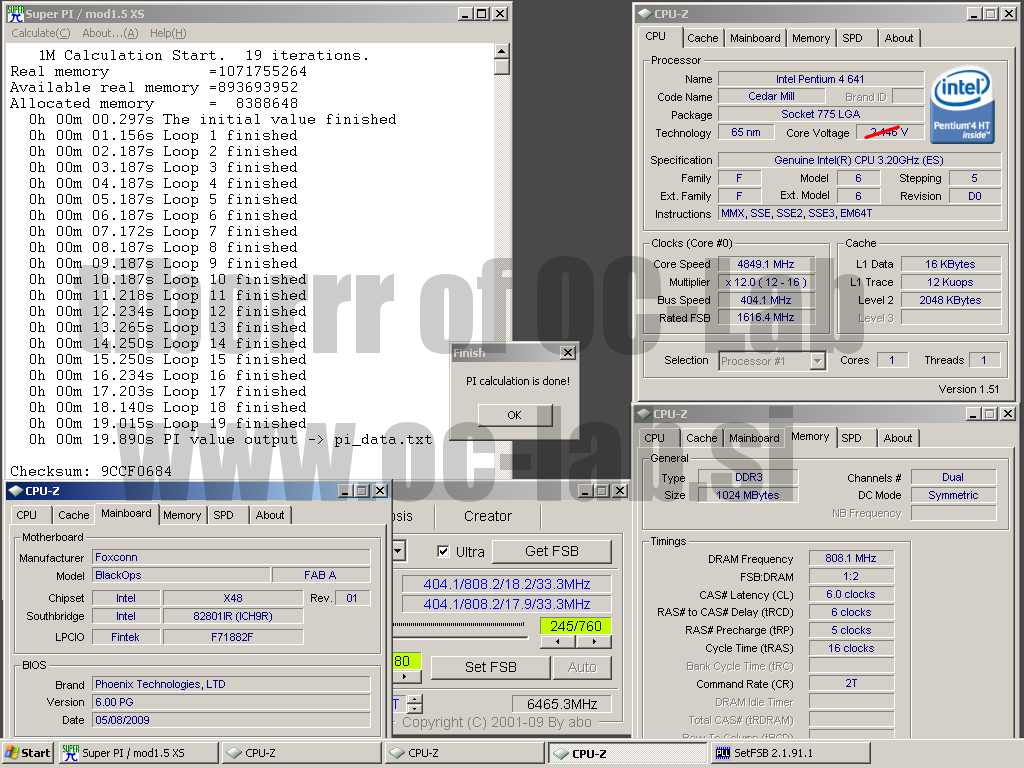This screenshot has width=1024, height=768.
Task: Click the title bar icon of the CPU-Z Memory window
Action: tap(644, 413)
